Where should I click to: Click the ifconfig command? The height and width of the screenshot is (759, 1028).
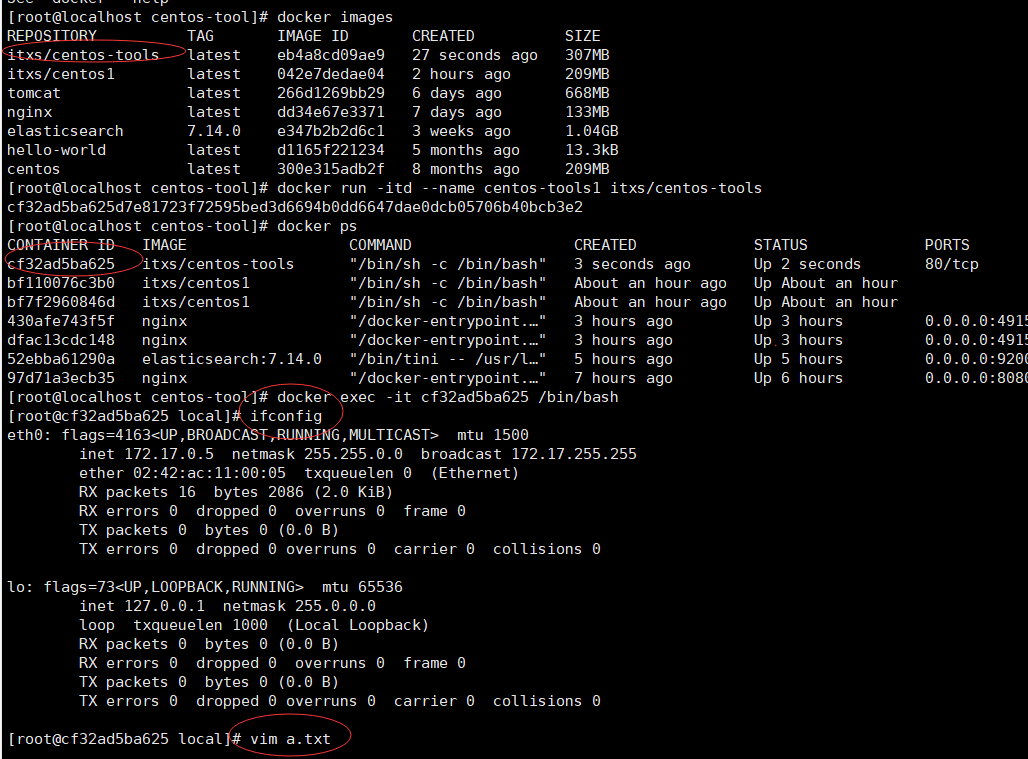[286, 416]
